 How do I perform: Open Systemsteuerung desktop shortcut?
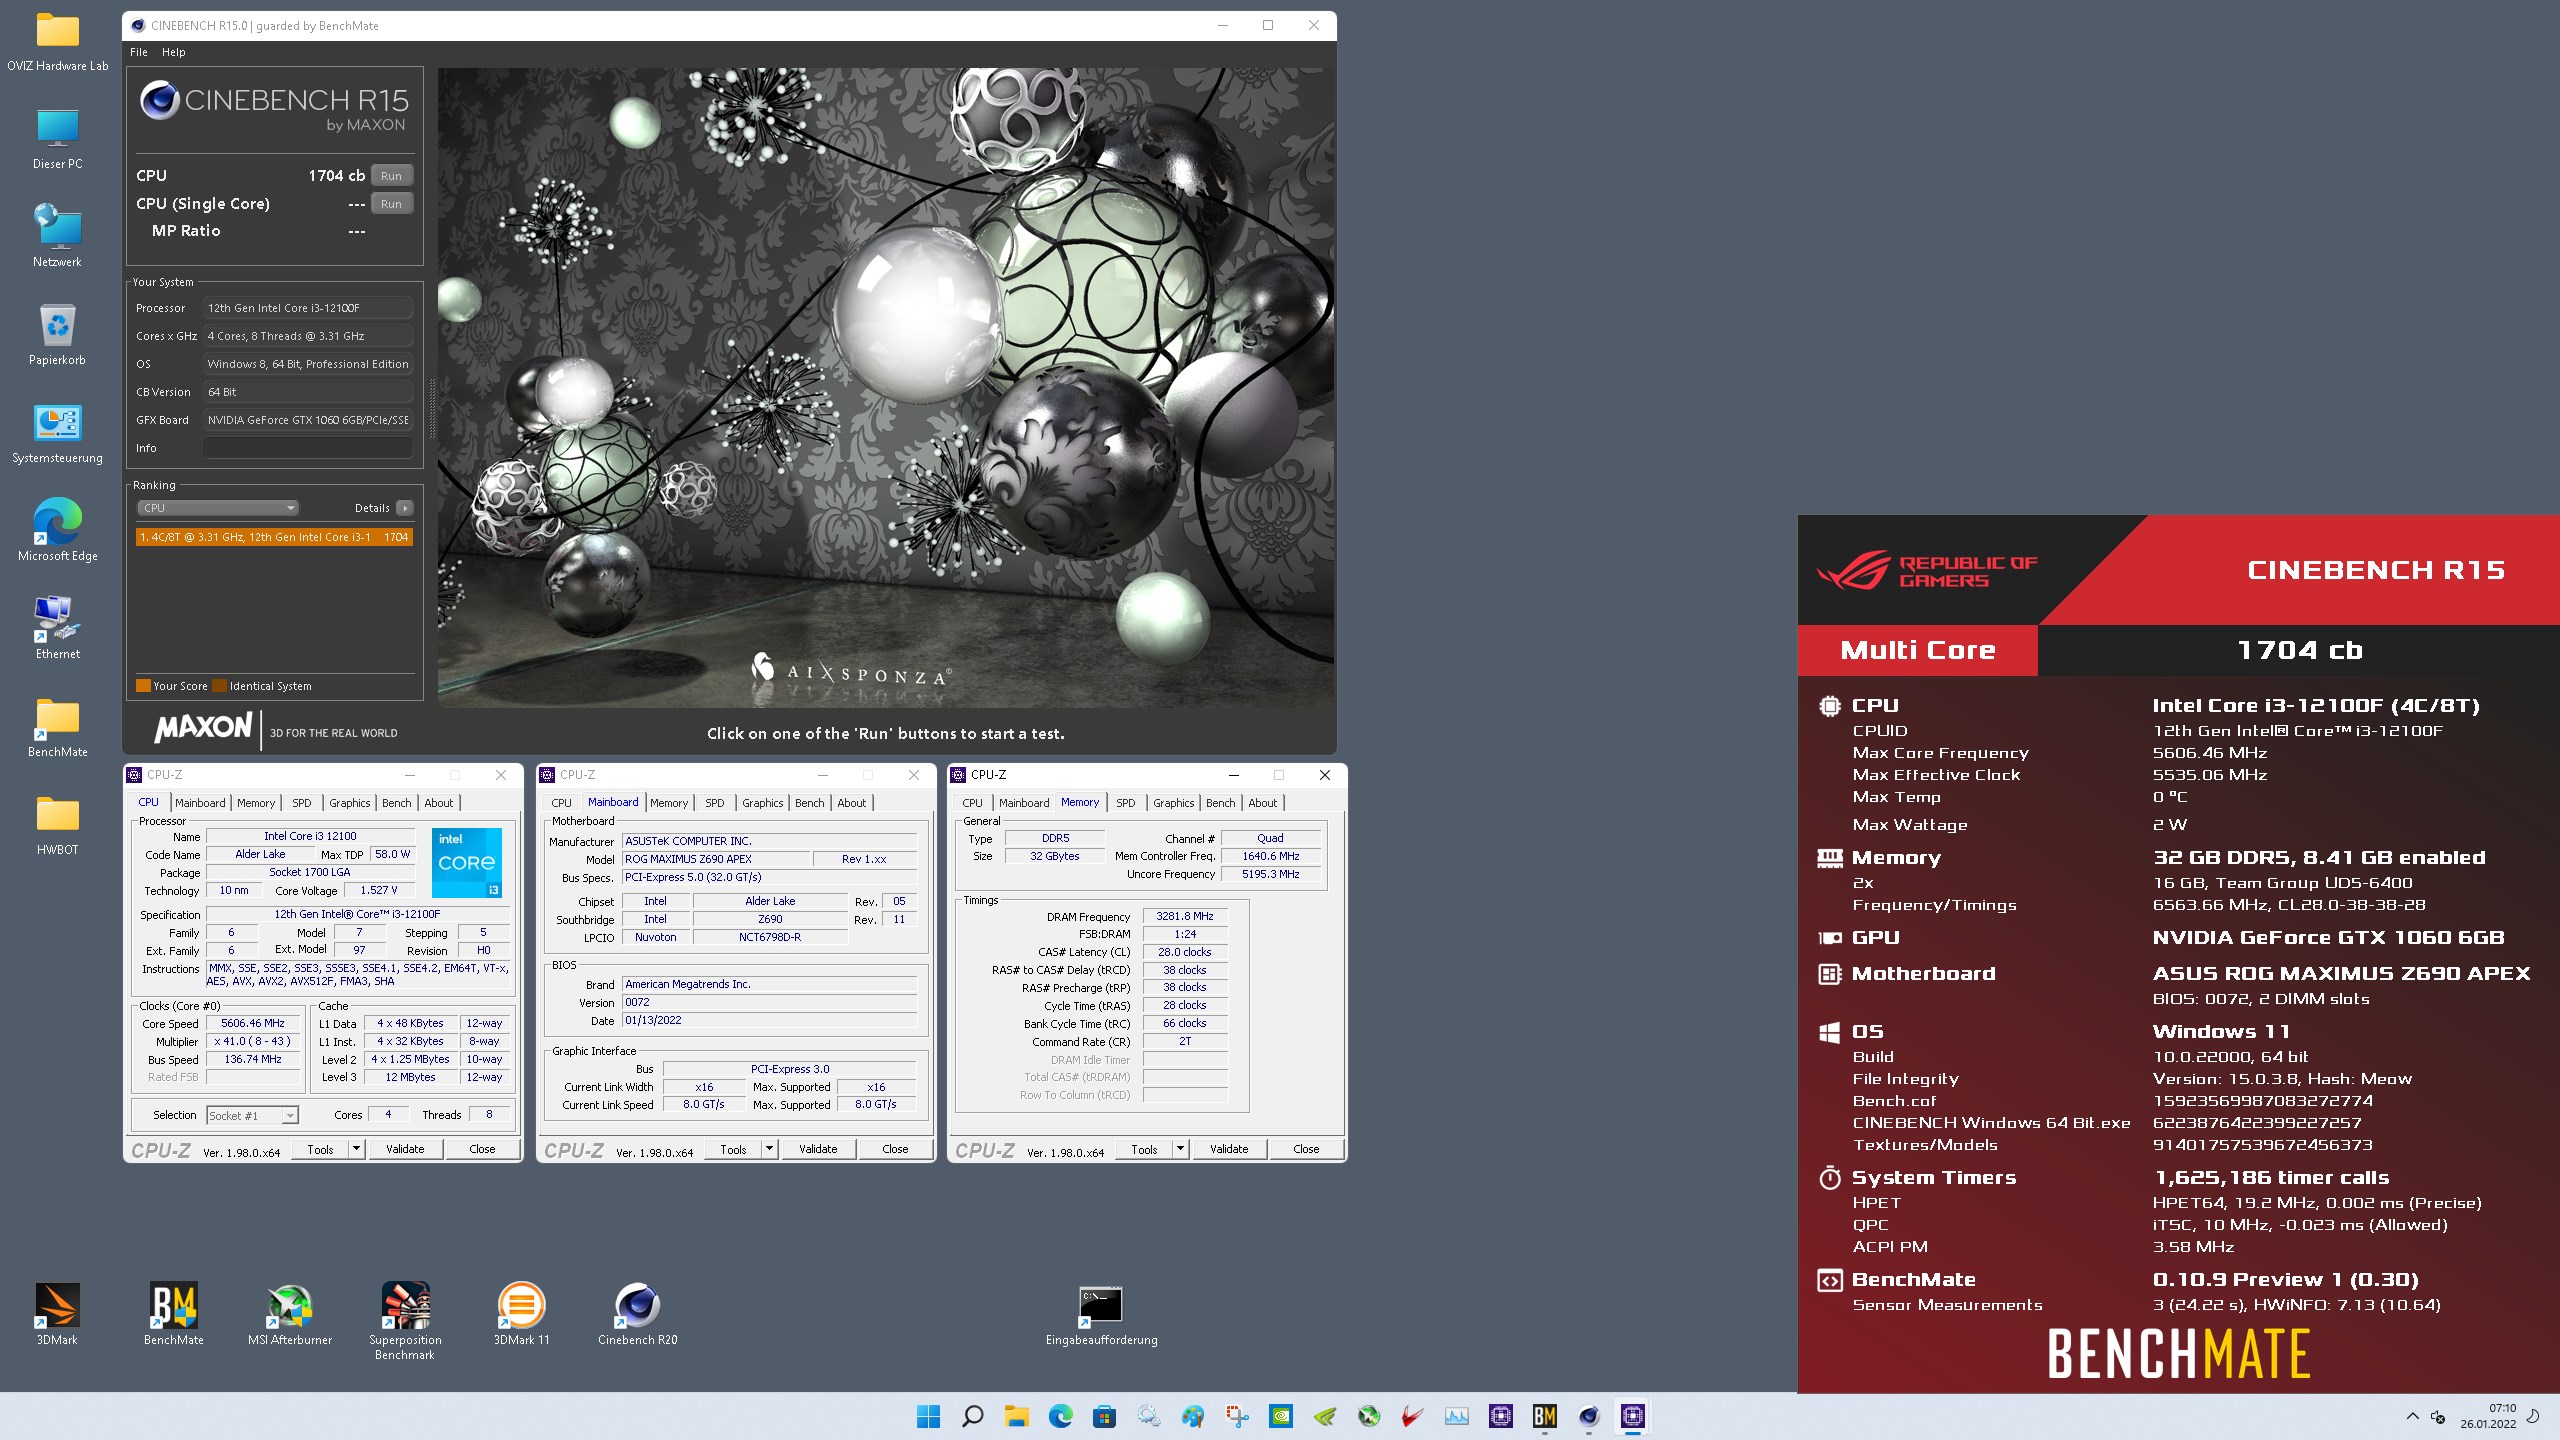[x=57, y=433]
